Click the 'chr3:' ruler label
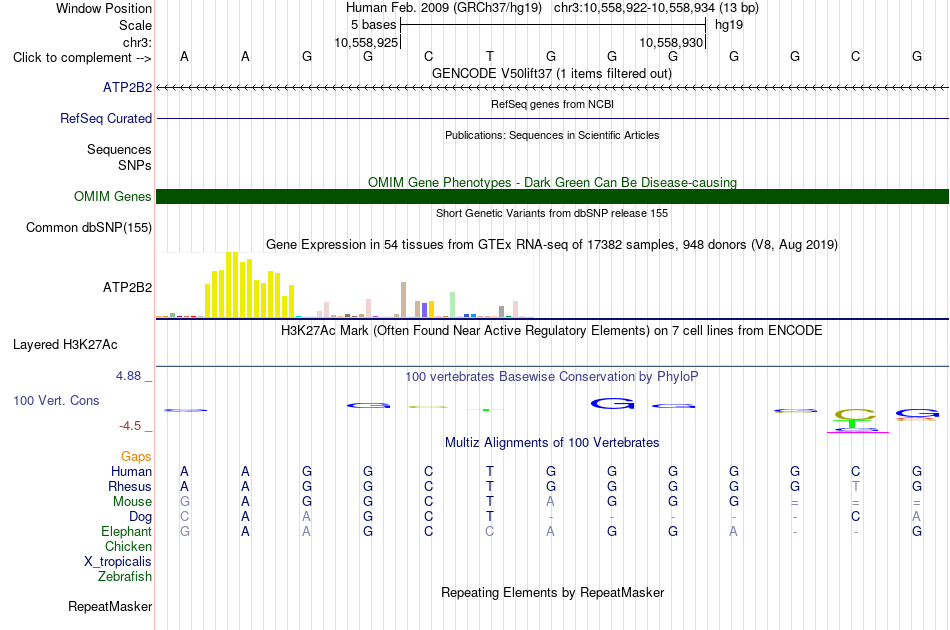 137,42
